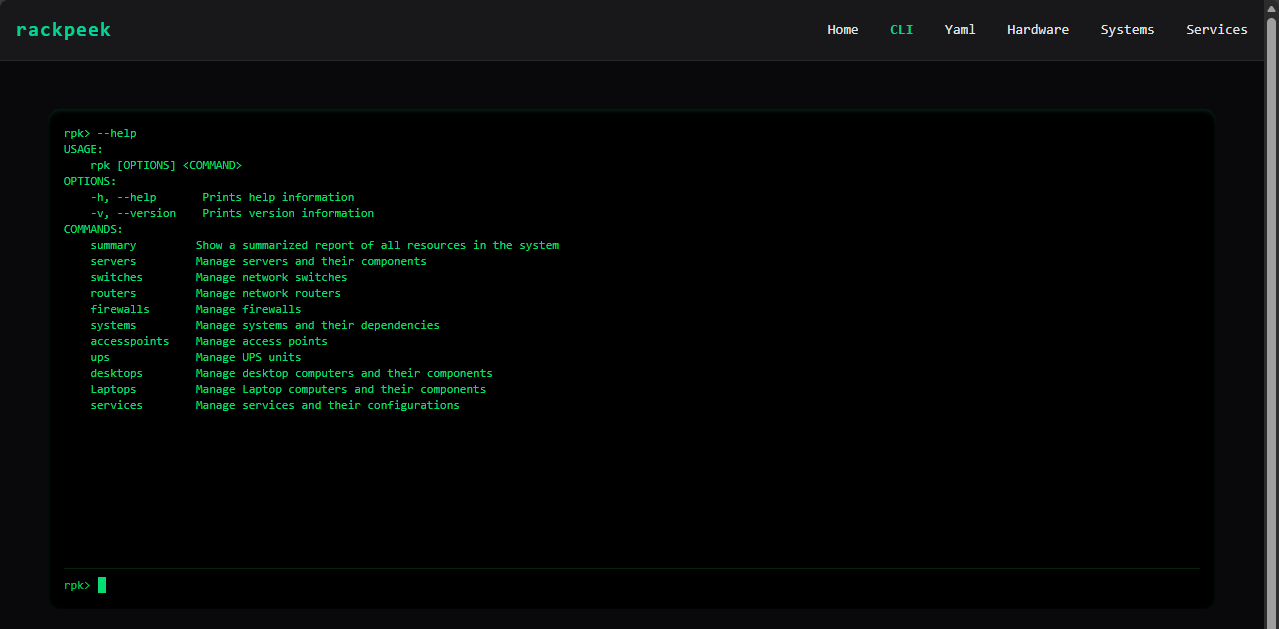Open the Systems page
The image size is (1279, 629).
(x=1127, y=30)
